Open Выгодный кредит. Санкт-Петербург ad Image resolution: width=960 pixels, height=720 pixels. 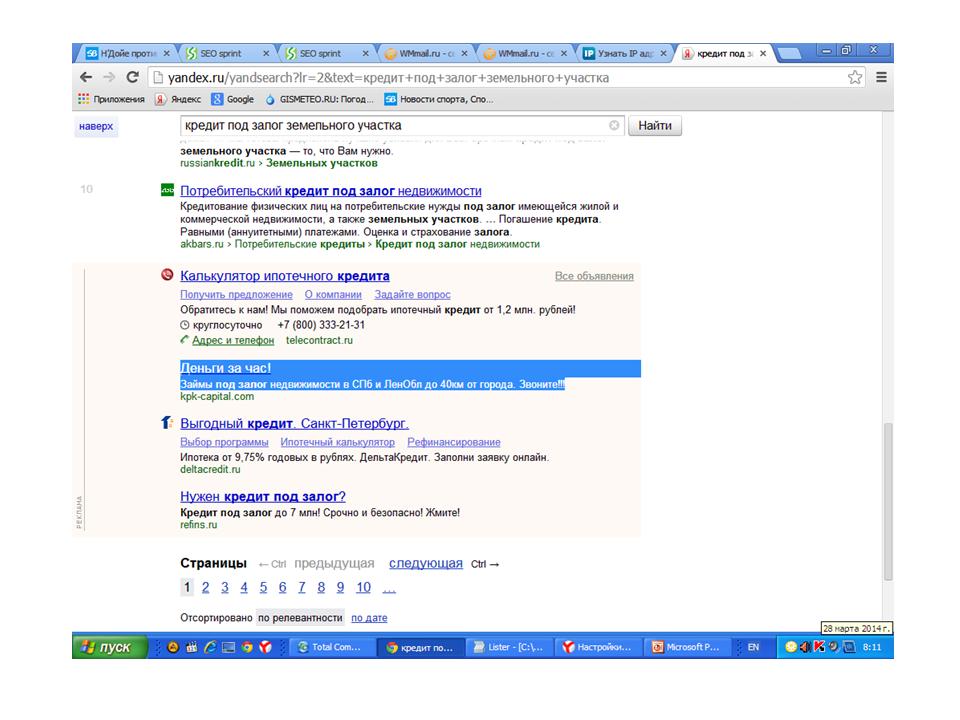click(x=294, y=423)
